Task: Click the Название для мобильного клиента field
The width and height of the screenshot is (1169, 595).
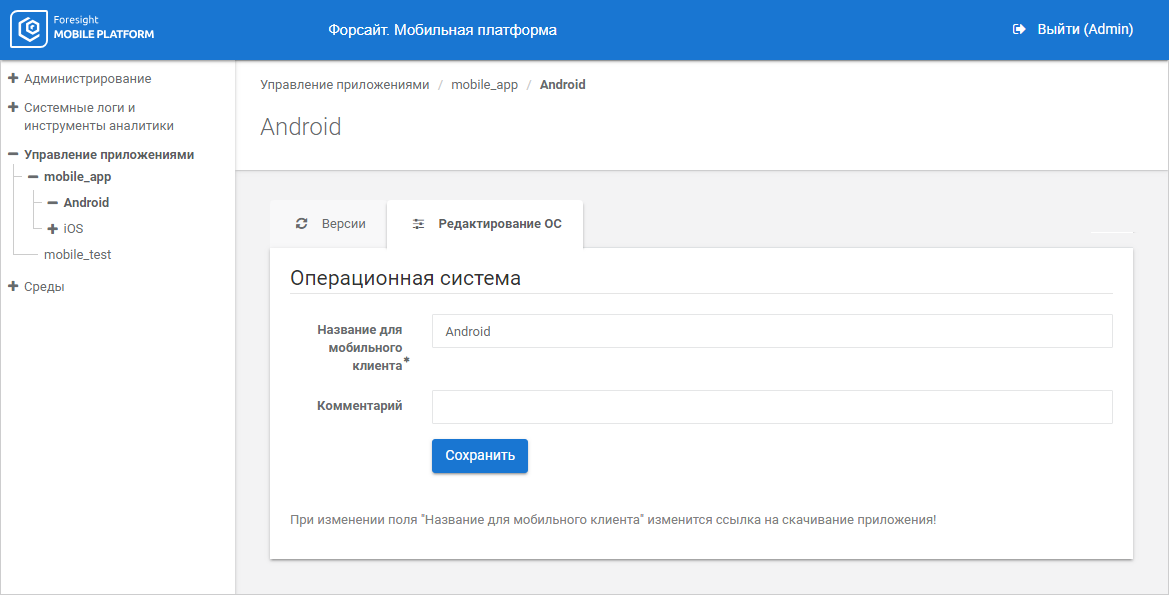Action: (772, 331)
